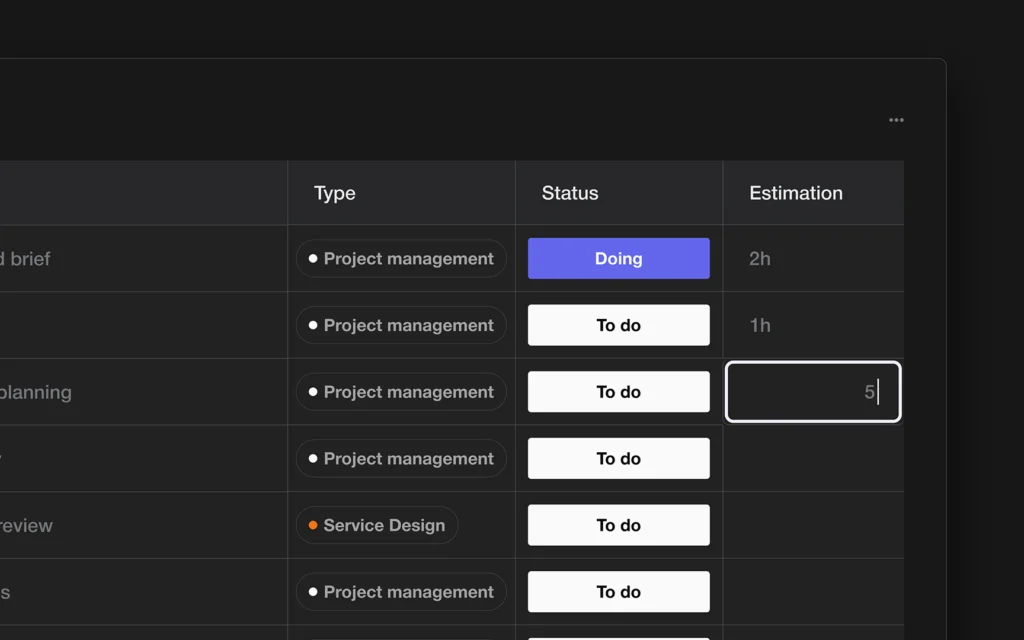Open To do status in Service Design row
Viewport: 1024px width, 640px height.
(x=618, y=525)
